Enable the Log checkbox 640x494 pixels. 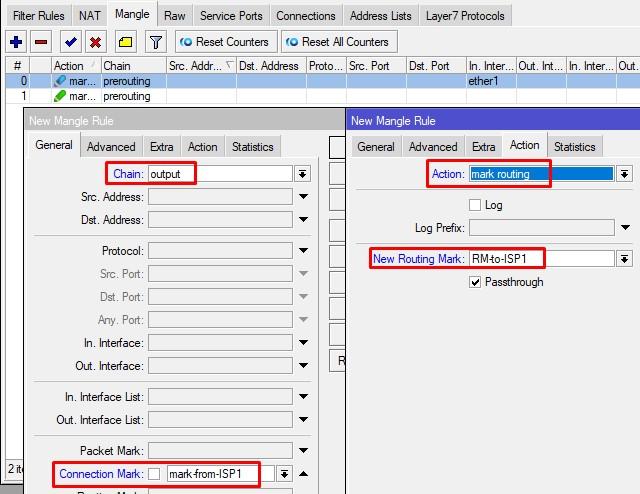coord(475,205)
